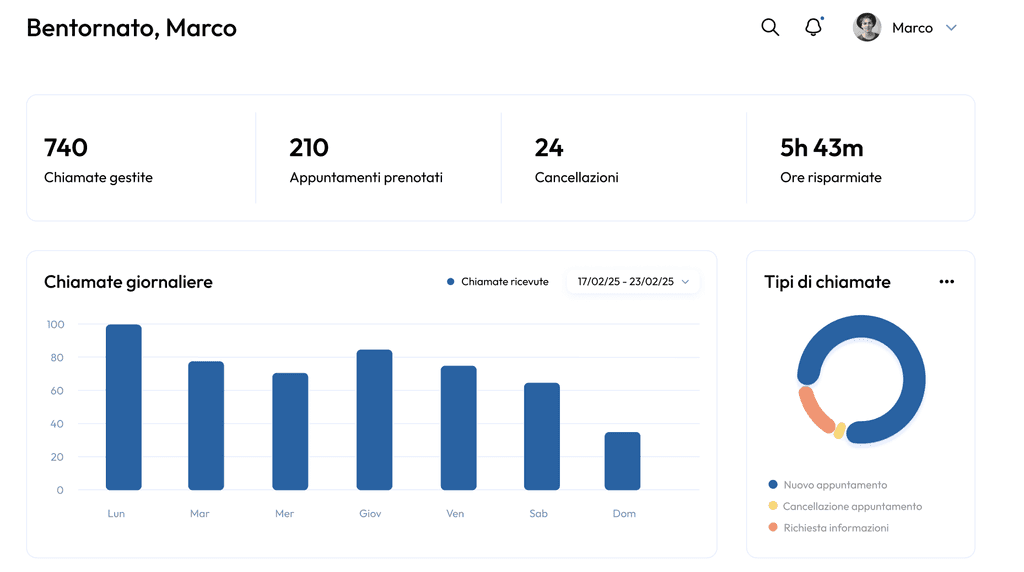Select the Cancellazione appuntamento legend entry
Screen dimensions: 1024x572
845,506
